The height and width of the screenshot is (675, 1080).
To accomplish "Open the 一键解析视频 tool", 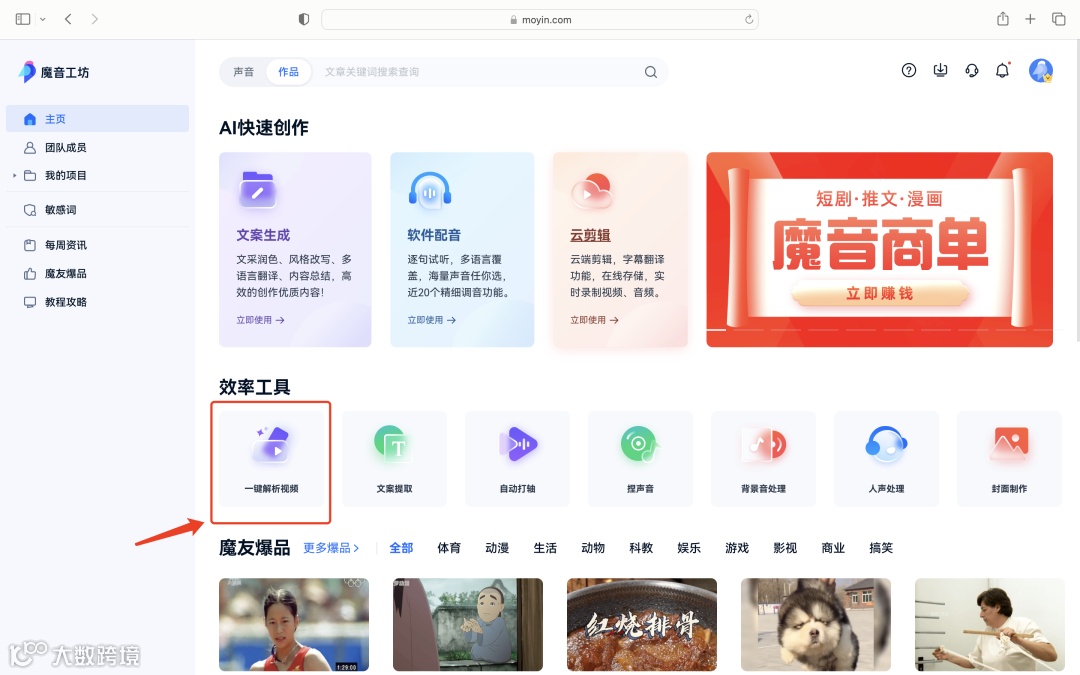I will click(269, 461).
